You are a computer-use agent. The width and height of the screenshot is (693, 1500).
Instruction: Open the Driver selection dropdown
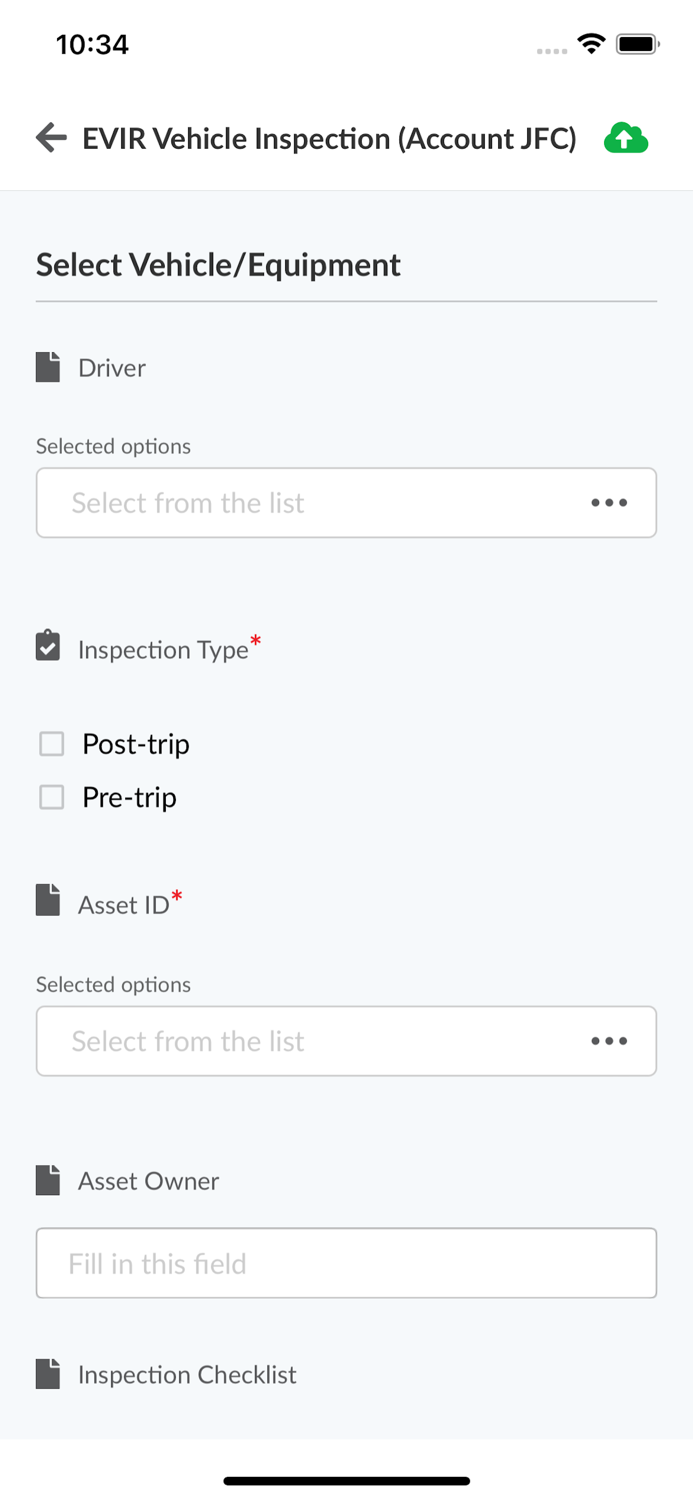[310, 503]
